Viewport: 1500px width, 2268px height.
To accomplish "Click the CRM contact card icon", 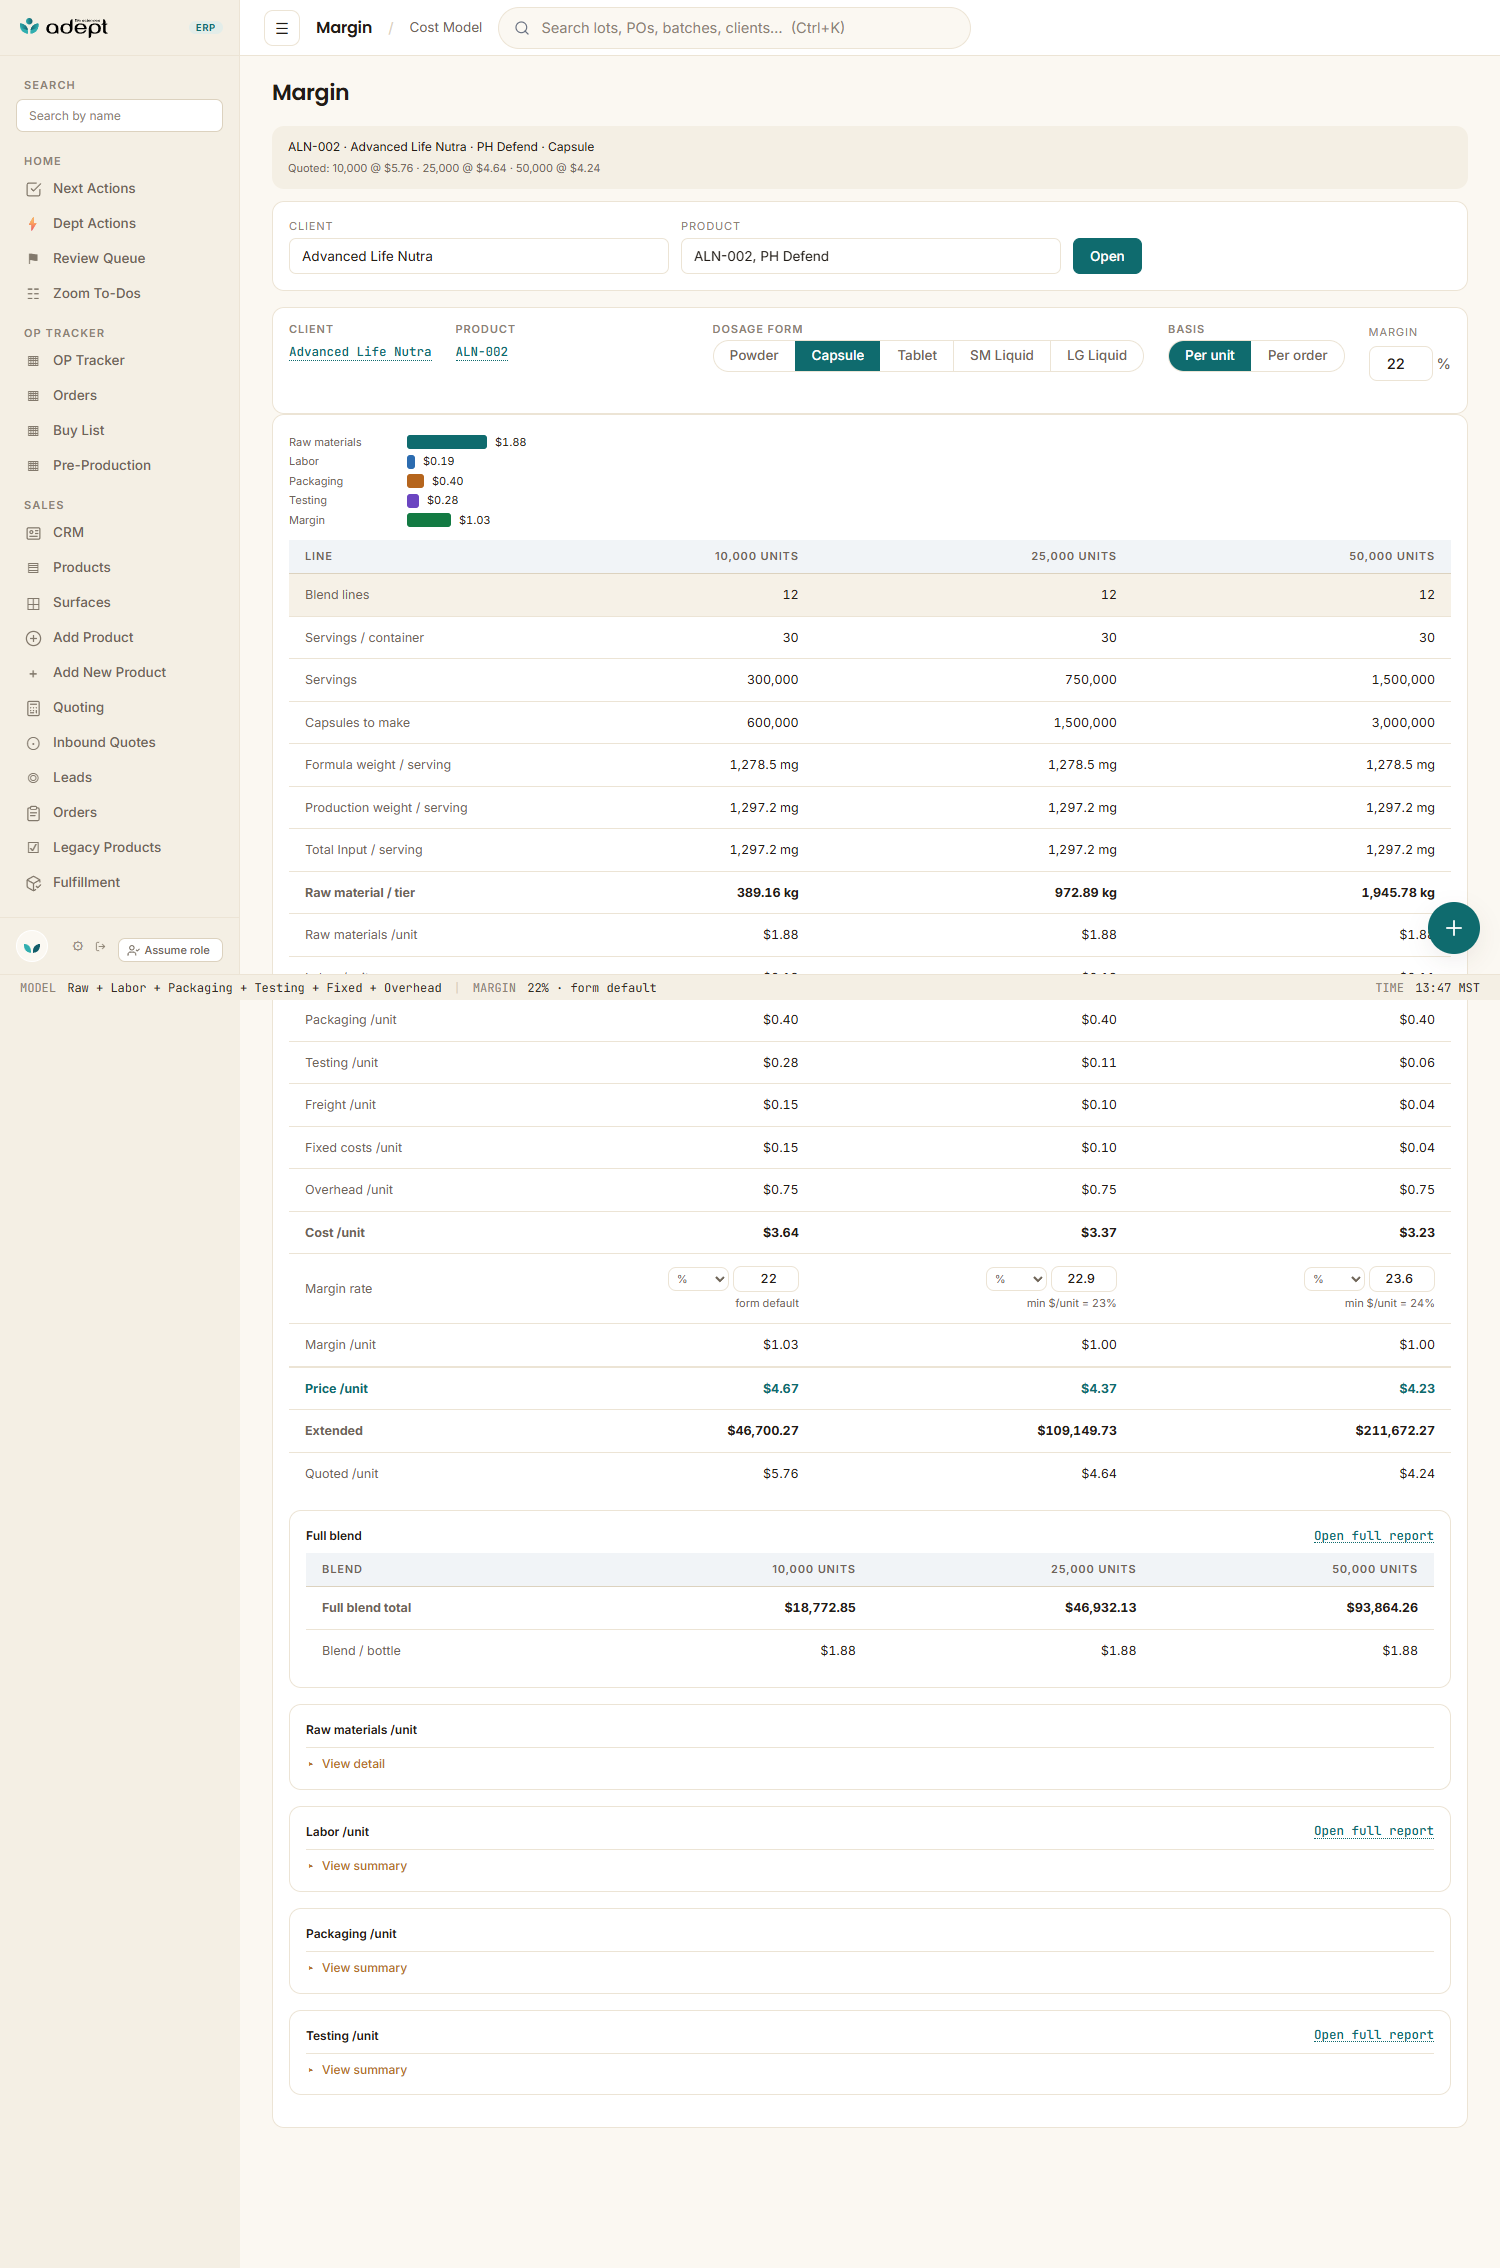I will click(34, 533).
